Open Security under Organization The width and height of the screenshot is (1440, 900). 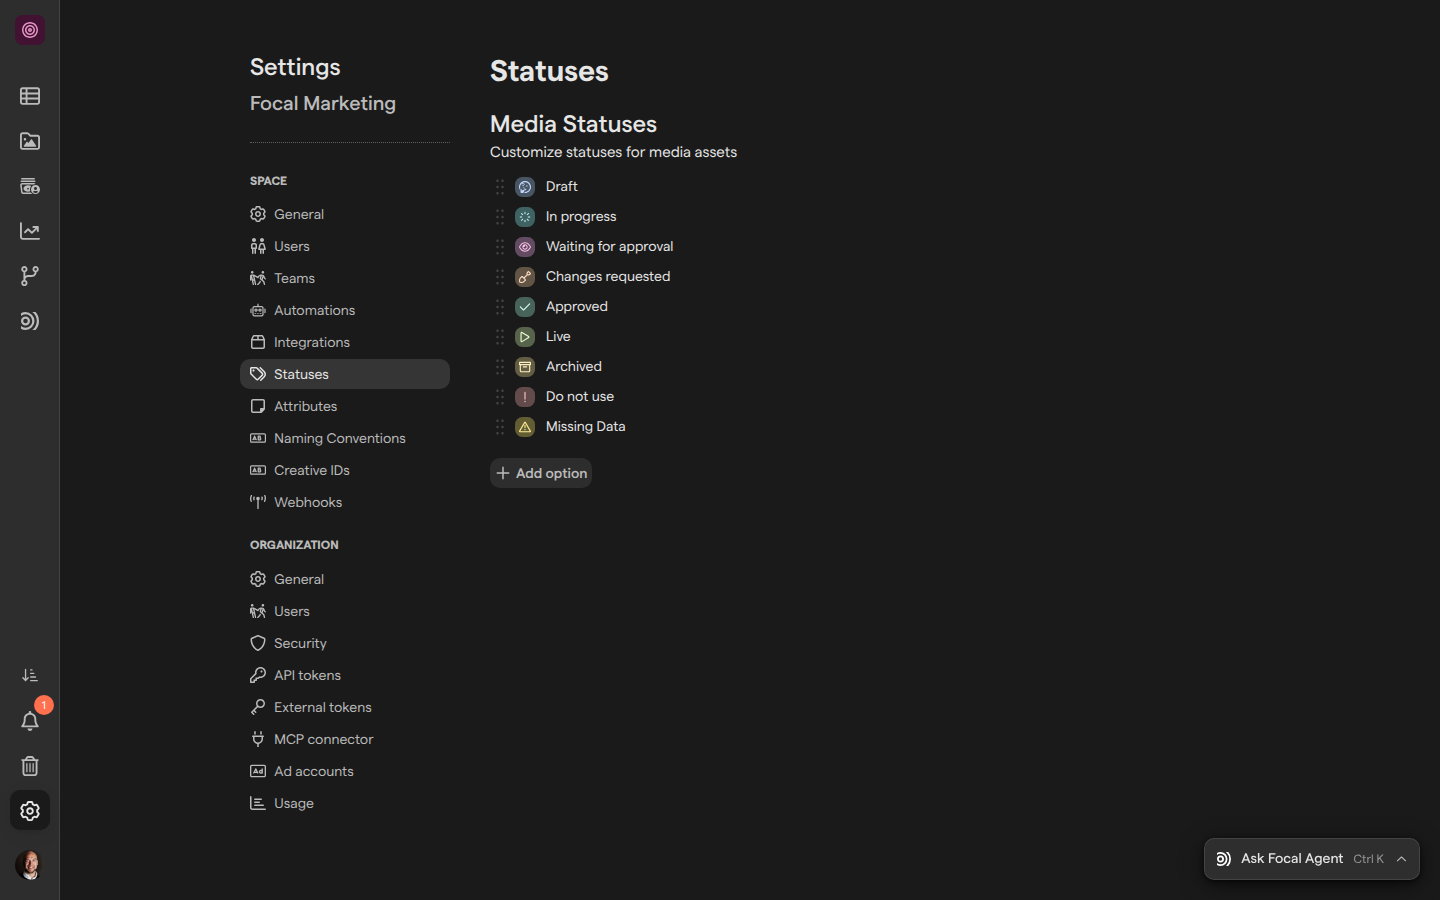(345, 643)
